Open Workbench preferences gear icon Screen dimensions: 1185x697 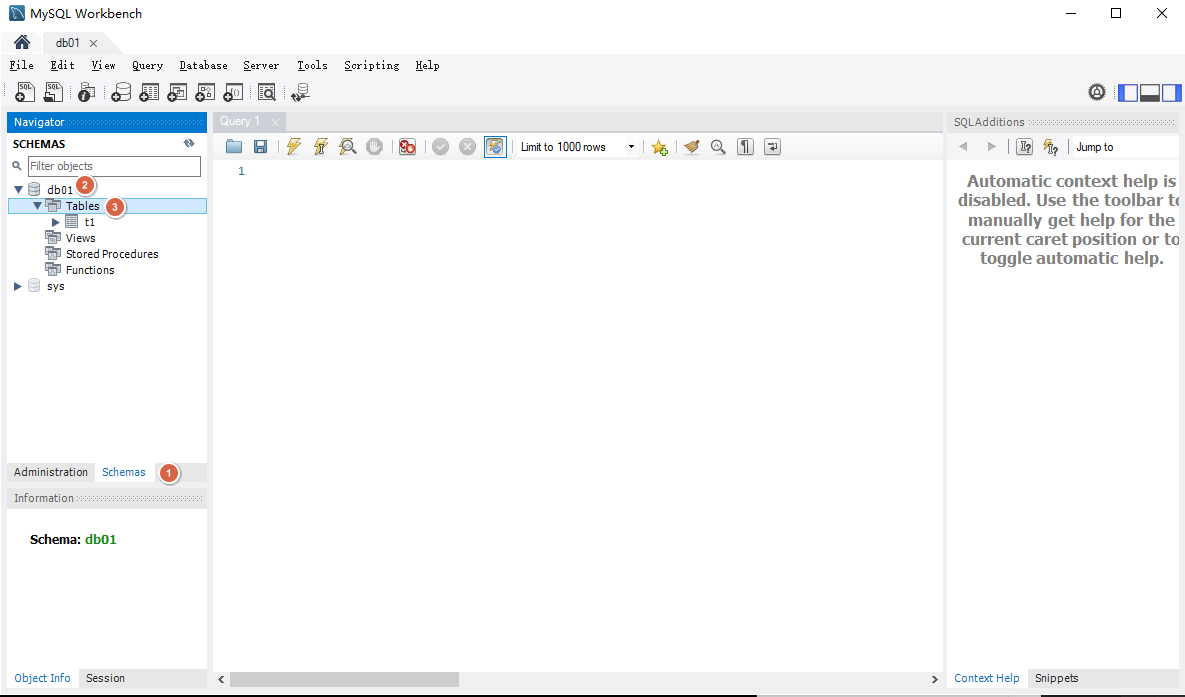(x=1097, y=92)
